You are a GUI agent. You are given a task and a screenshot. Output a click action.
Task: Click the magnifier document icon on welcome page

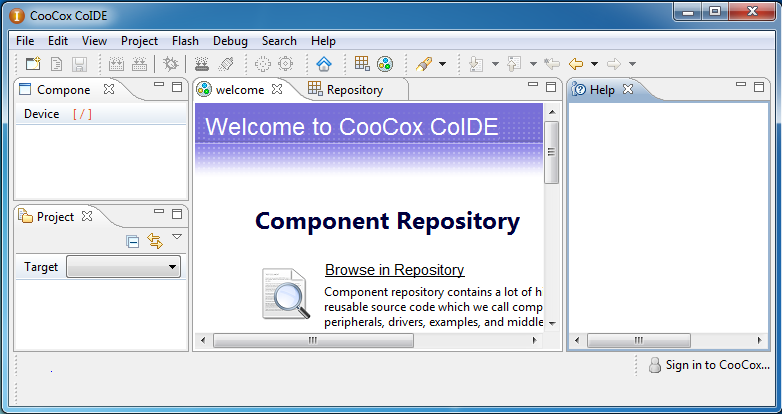285,294
